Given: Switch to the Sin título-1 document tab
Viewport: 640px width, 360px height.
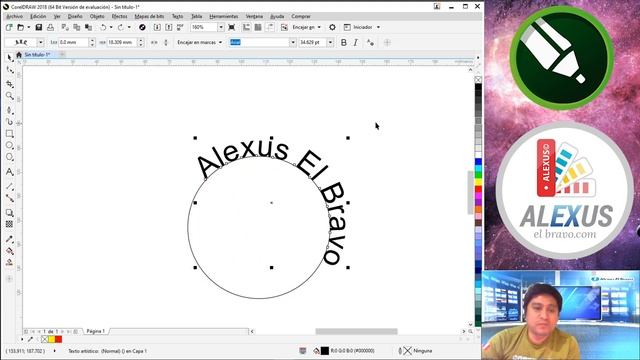Looking at the screenshot, I should point(37,54).
